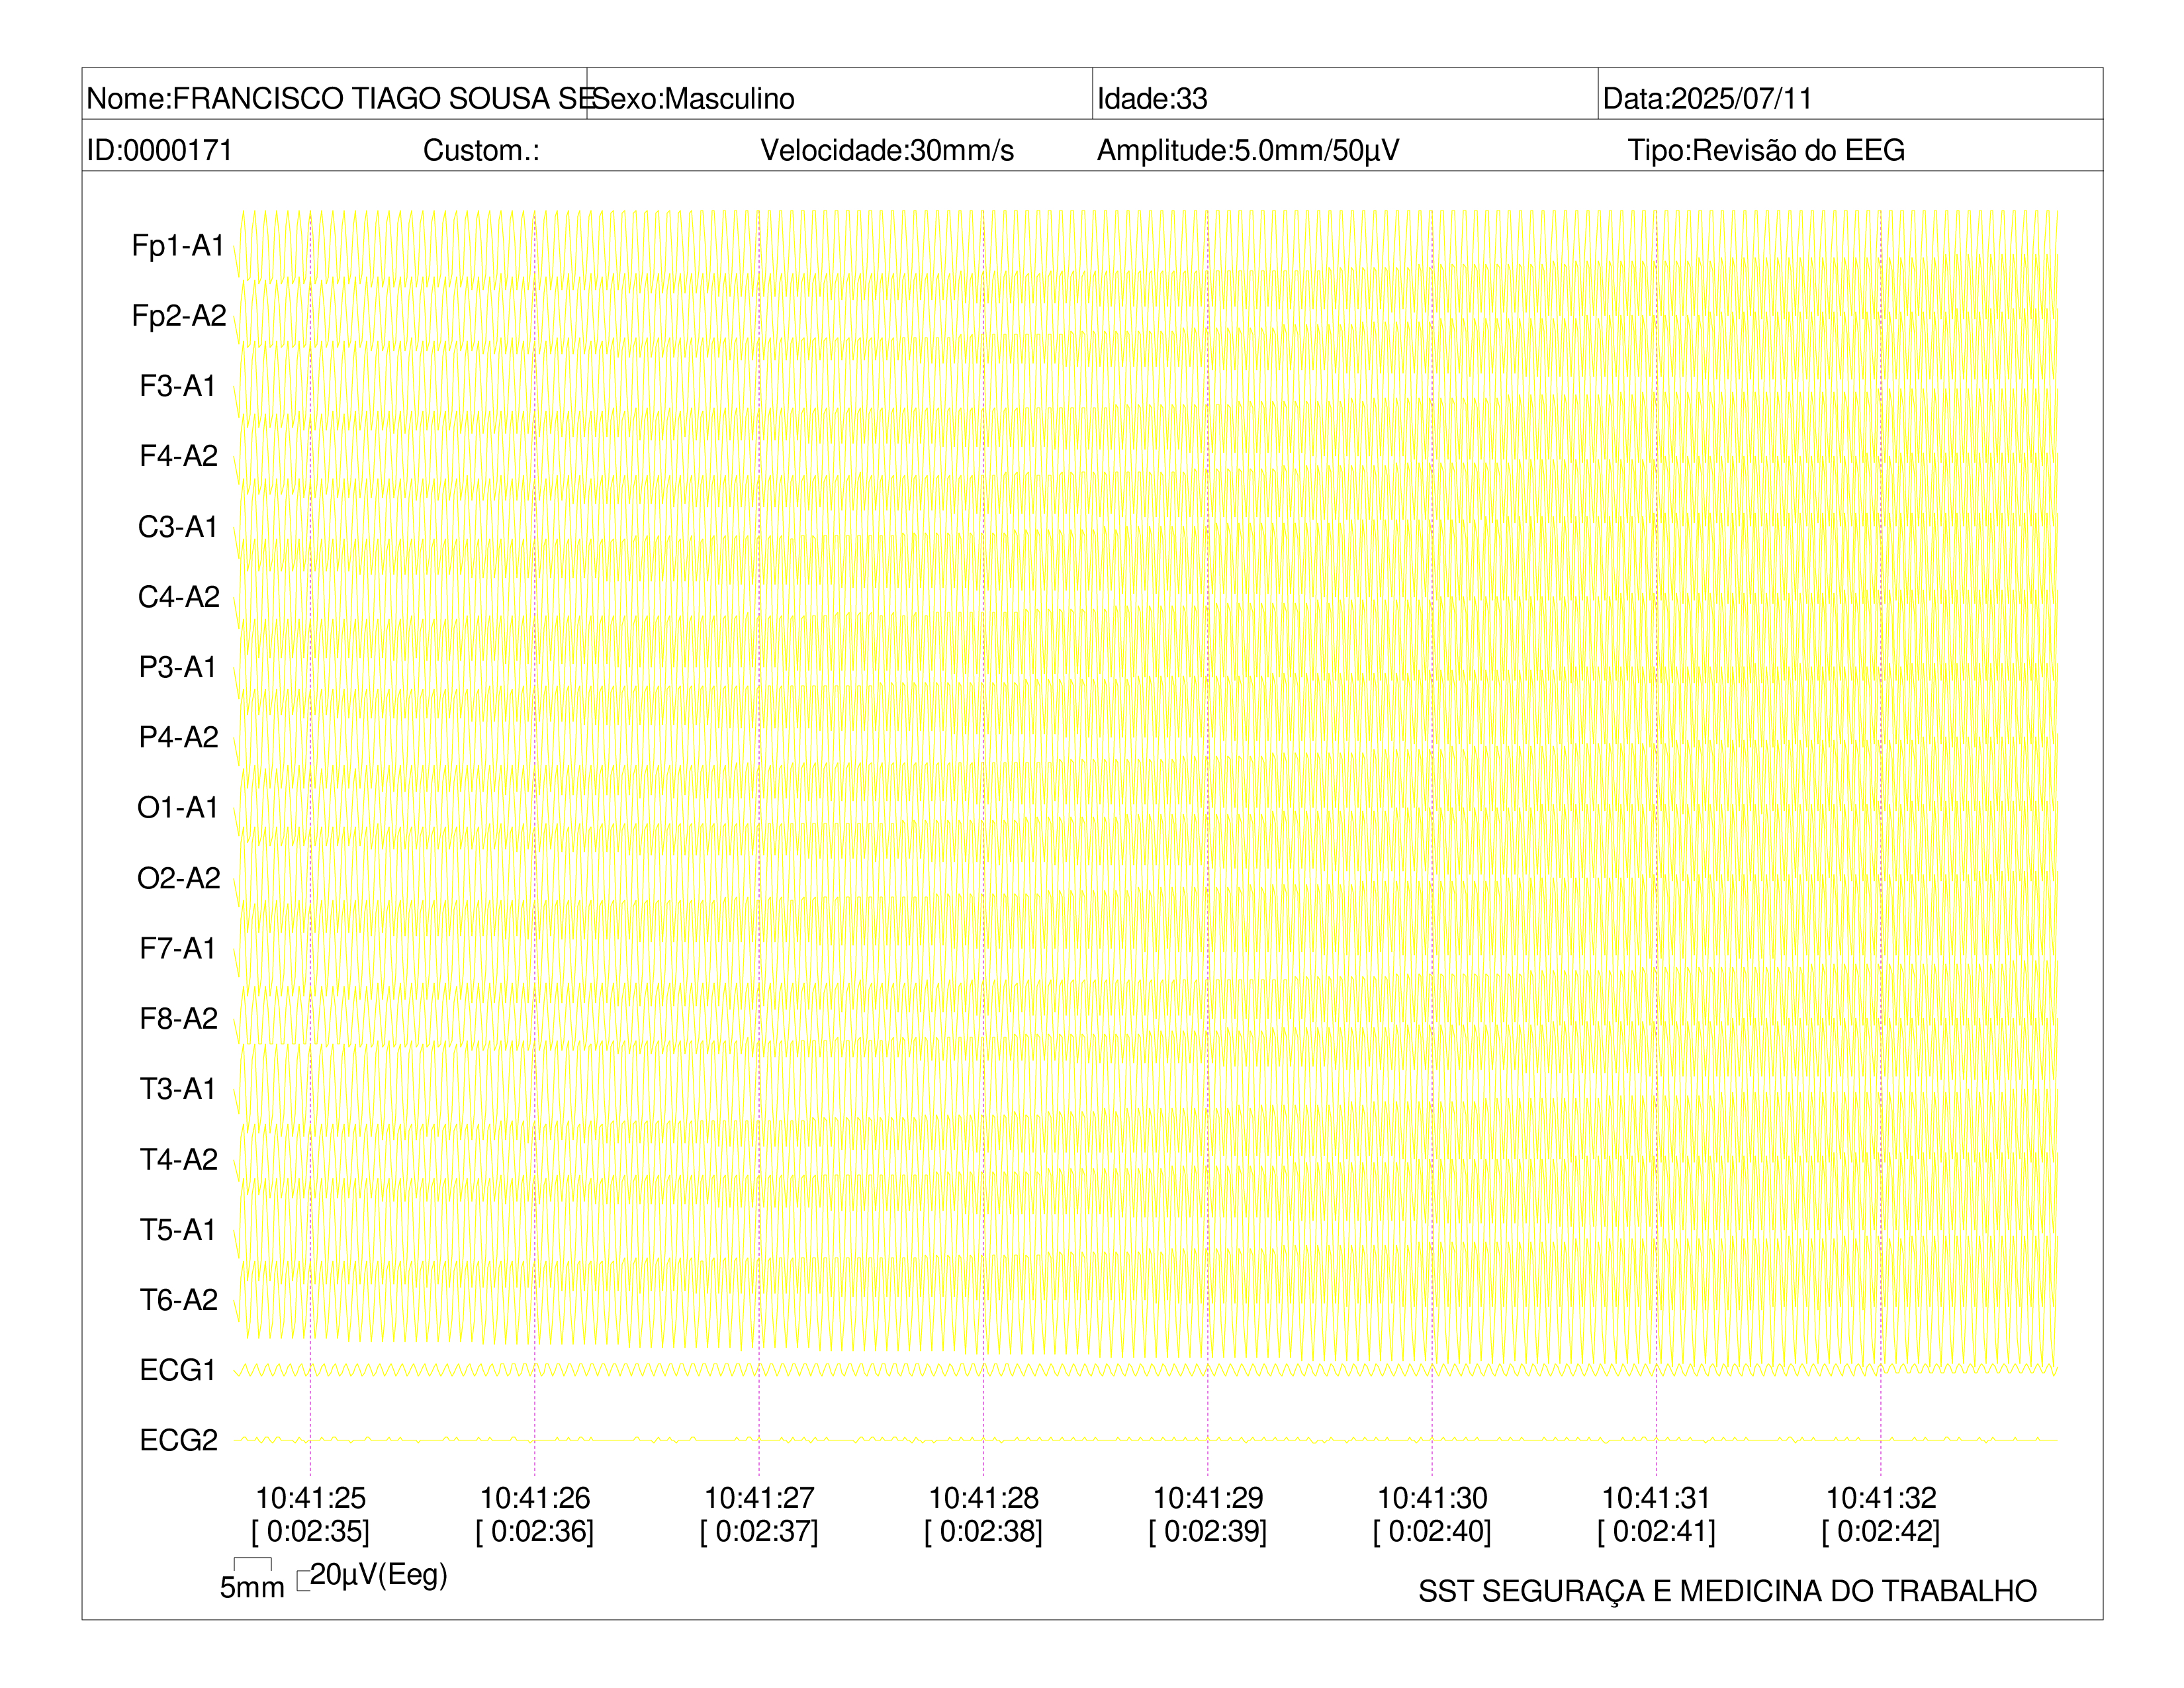Screen dimensions: 2184x1688
Task: Select the elapsed time [ 0:02:42]
Action: pyautogui.click(x=1881, y=1531)
